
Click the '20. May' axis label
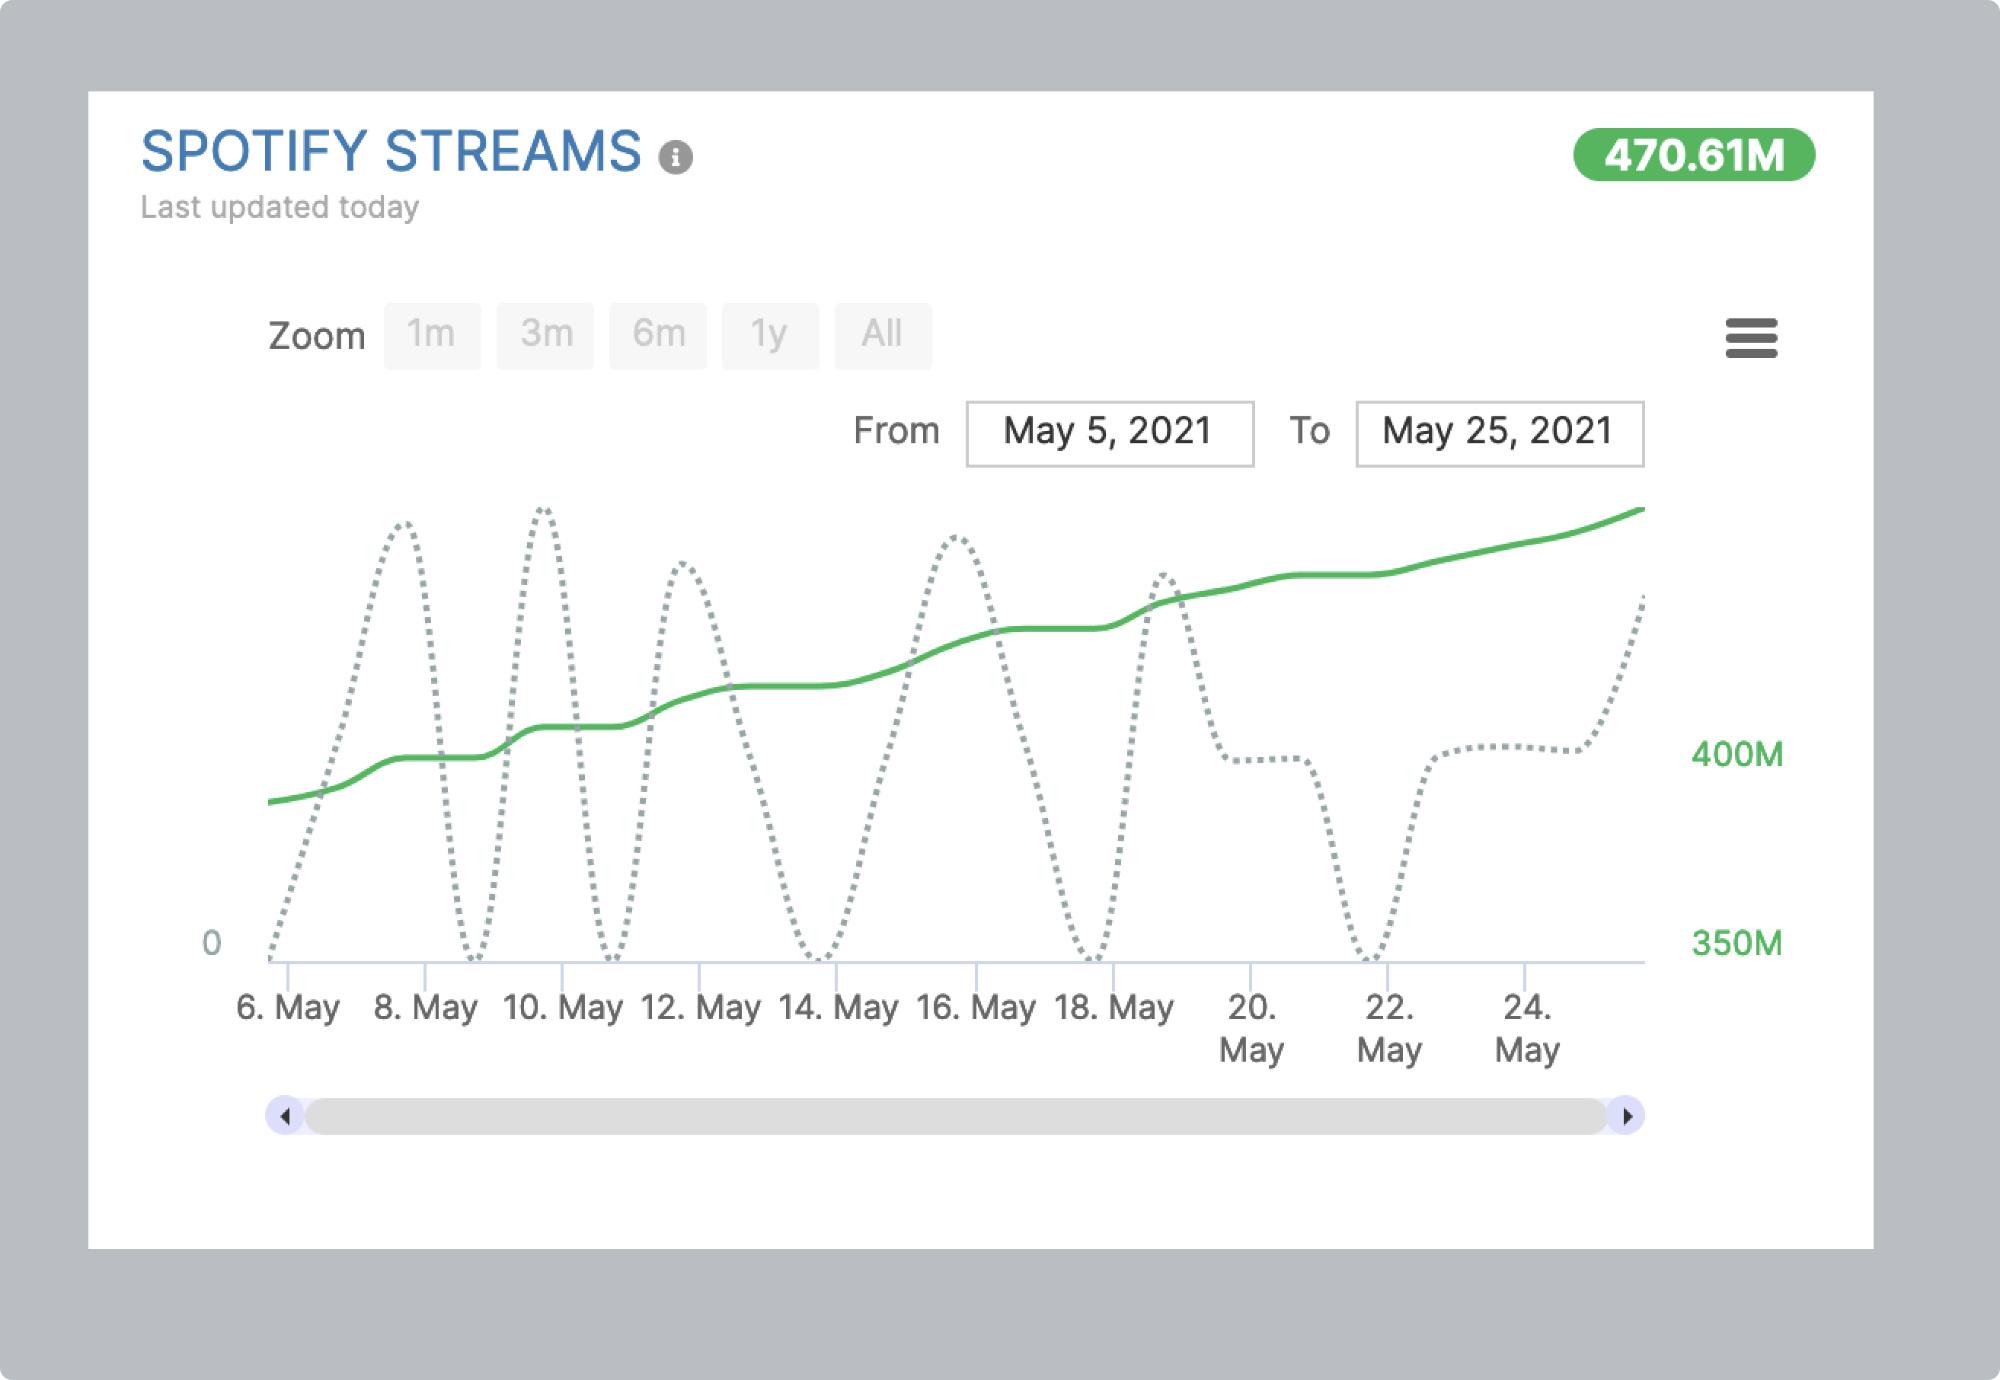point(1251,1028)
